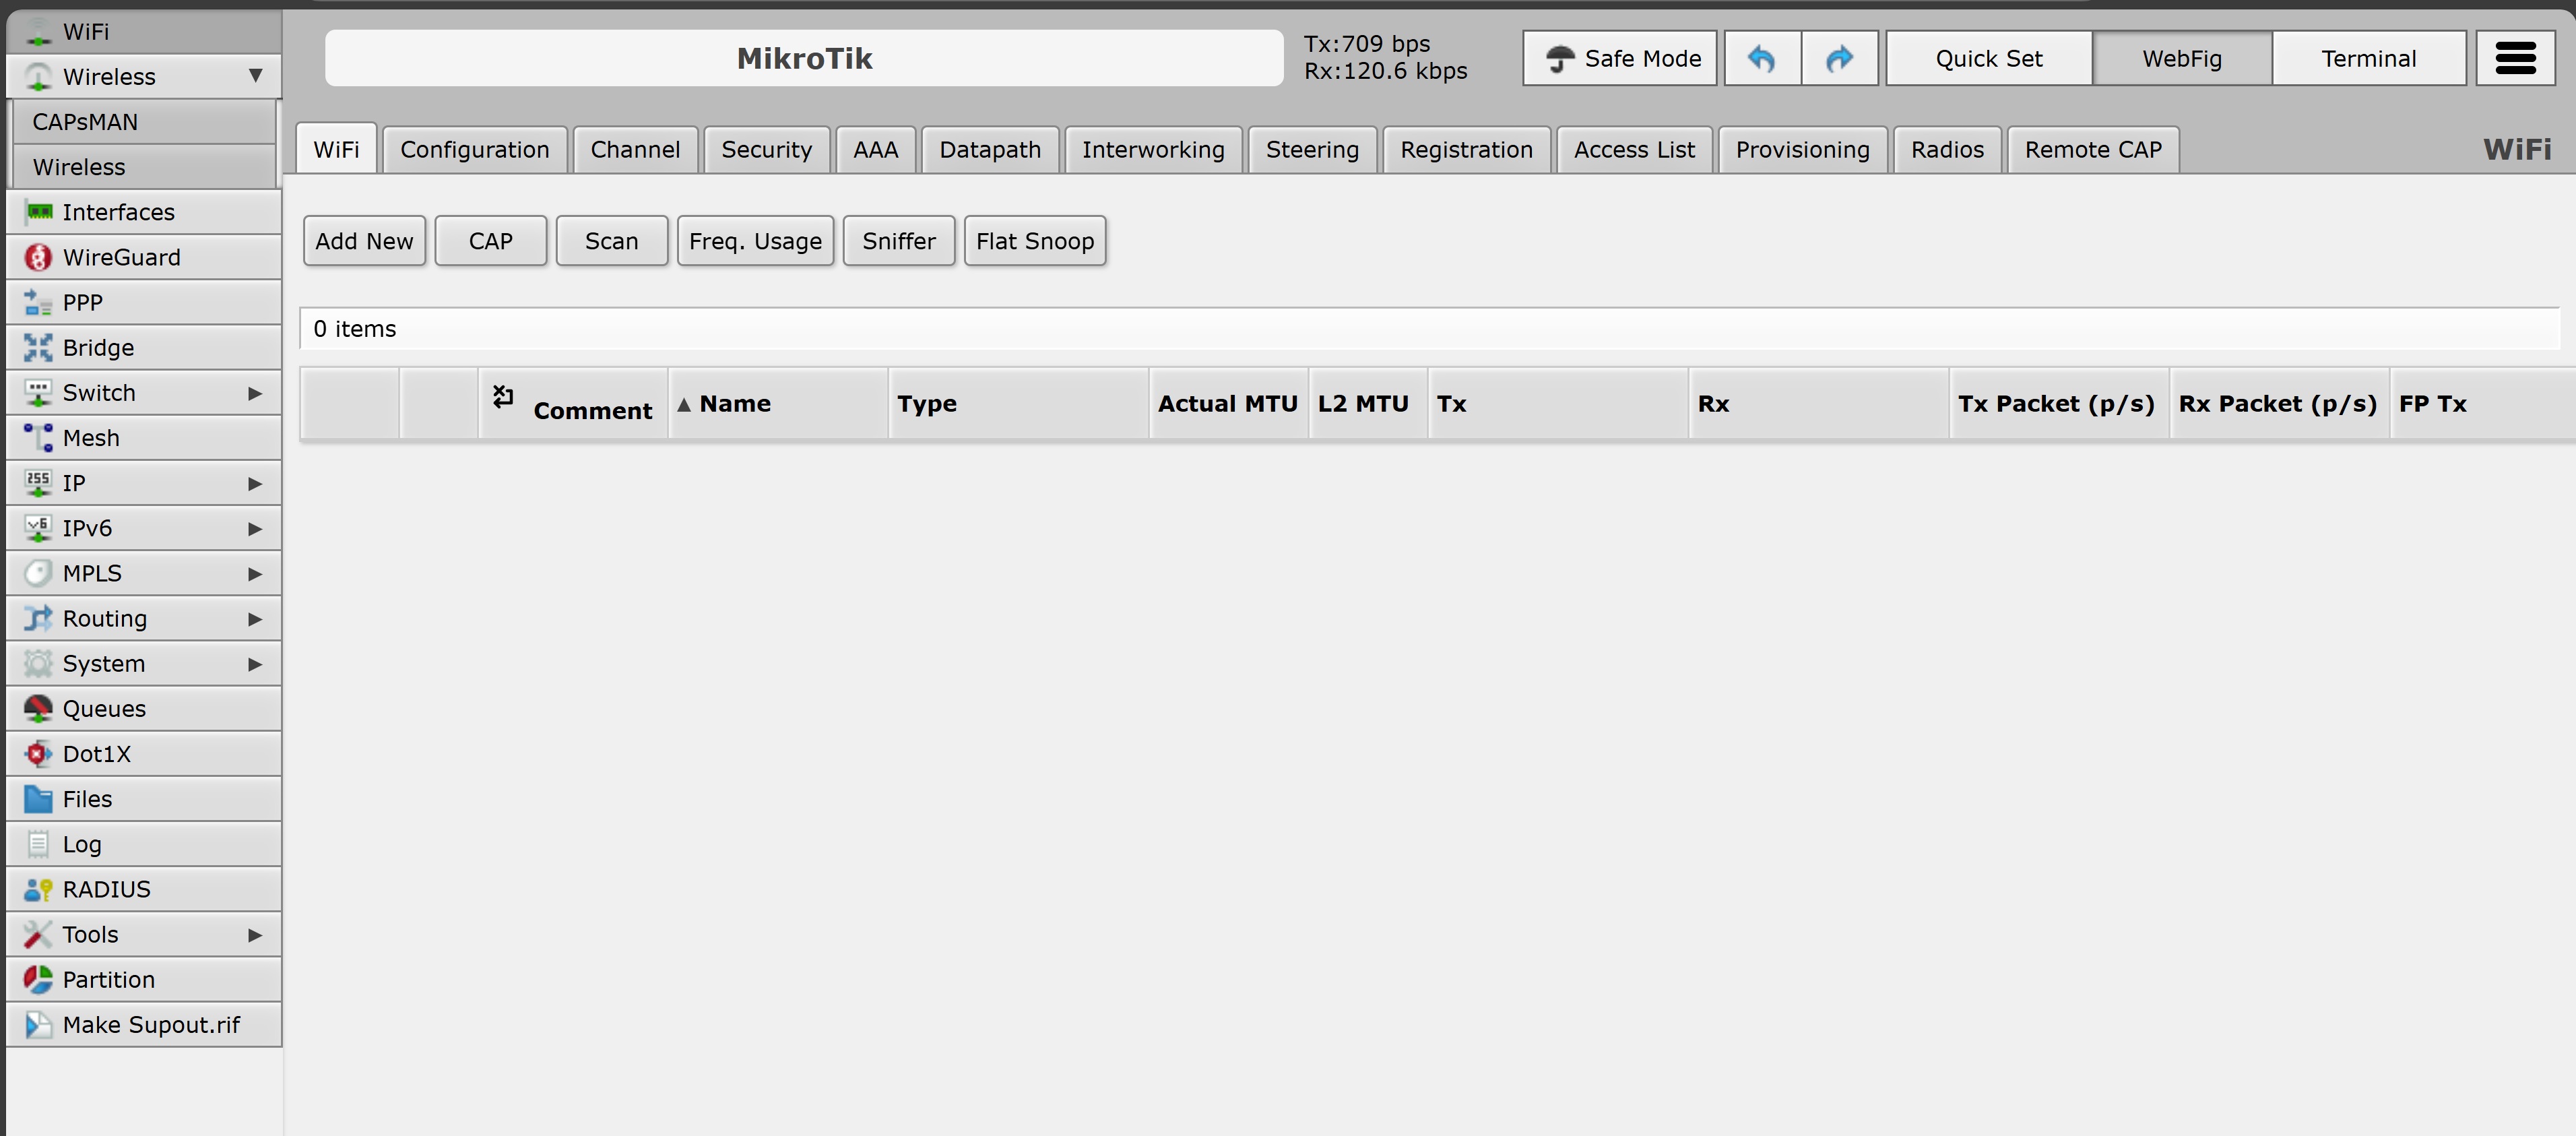Open Quick Set mode

(1989, 59)
